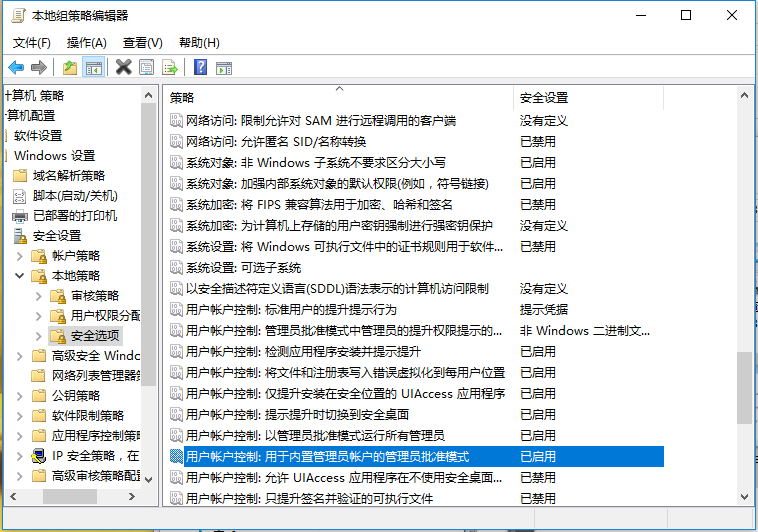Viewport: 758px width, 532px height.
Task: Expand the 帐户策略 tree node
Action: click(21, 256)
